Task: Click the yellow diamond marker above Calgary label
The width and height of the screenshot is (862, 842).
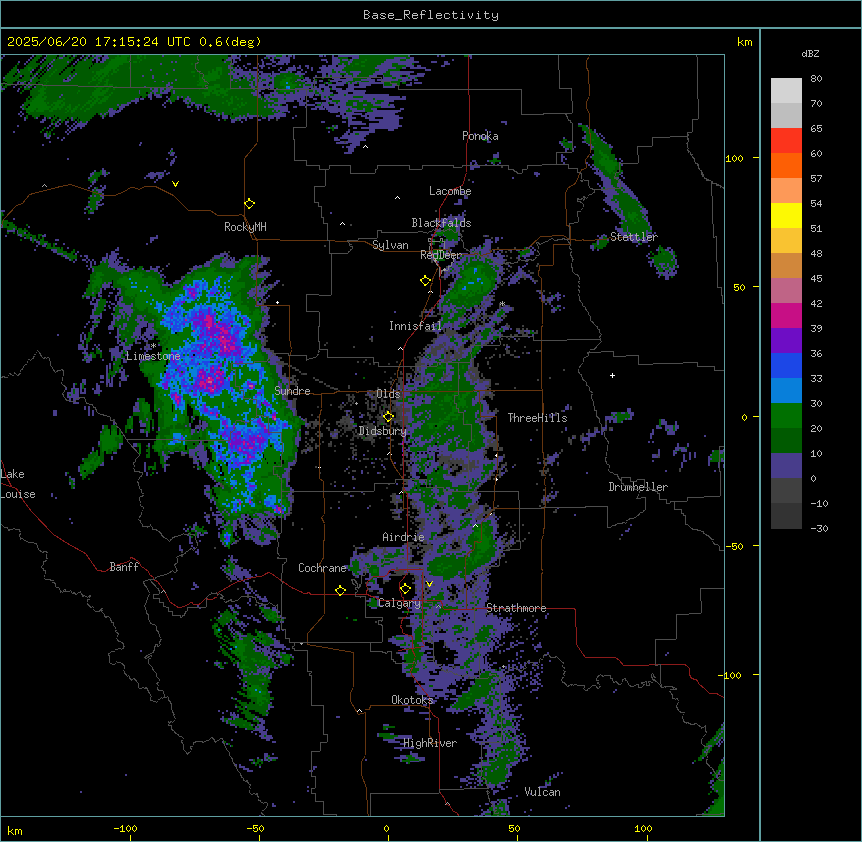Action: point(405,589)
